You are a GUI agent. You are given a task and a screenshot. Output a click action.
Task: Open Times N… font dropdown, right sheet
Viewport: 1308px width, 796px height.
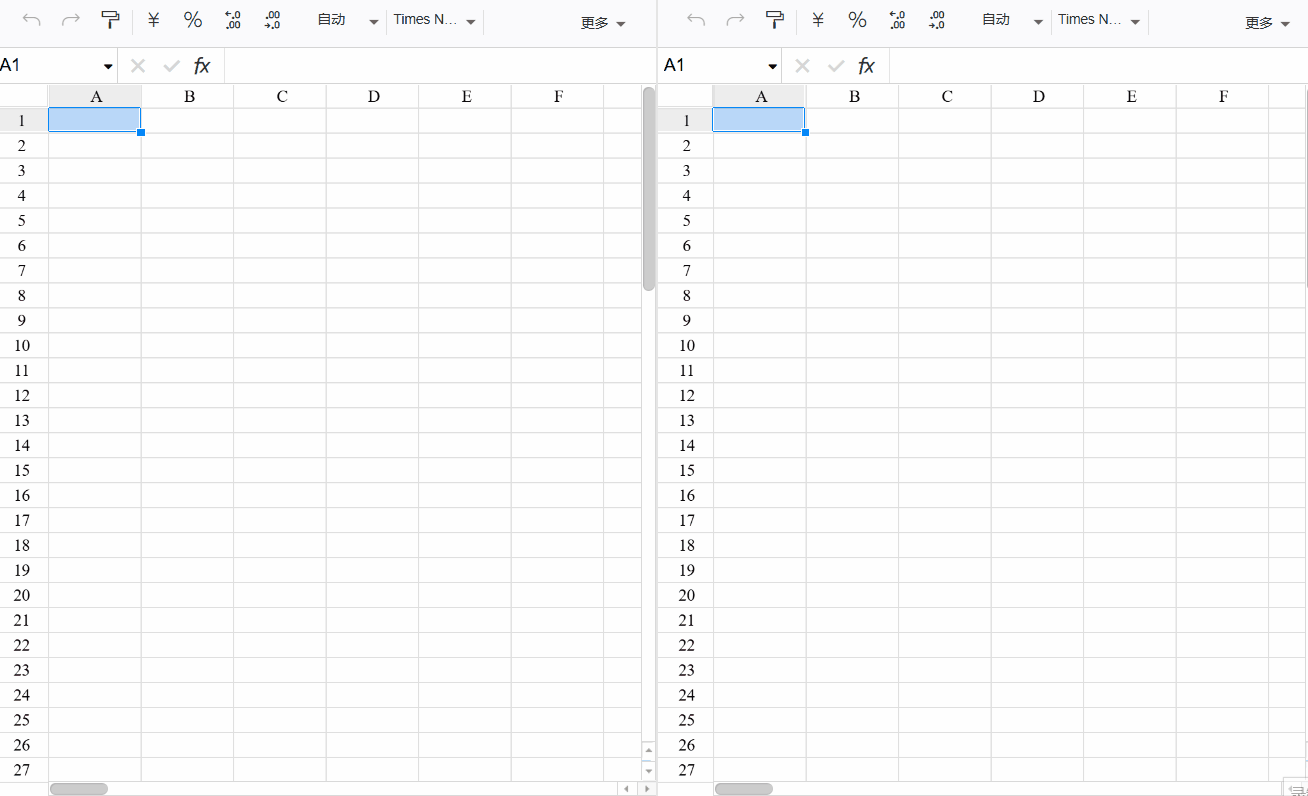pos(1099,20)
